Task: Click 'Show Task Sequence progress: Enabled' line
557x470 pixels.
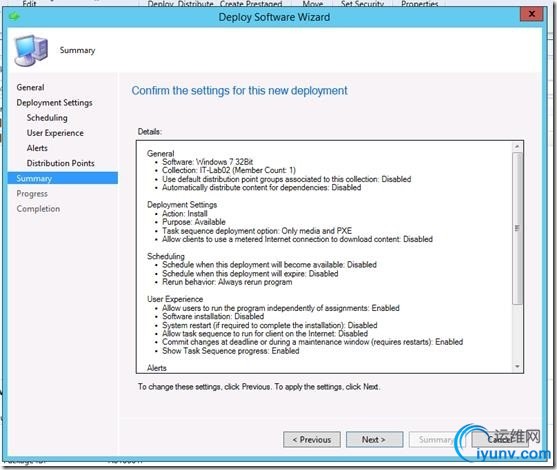Action: coord(231,351)
